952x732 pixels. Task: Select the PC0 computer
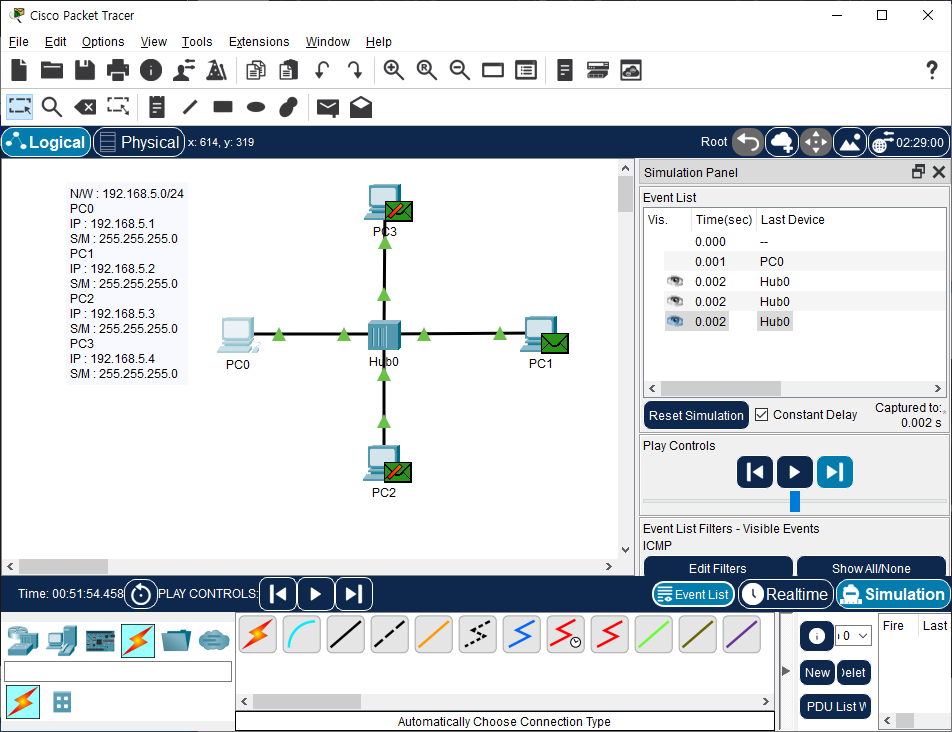pyautogui.click(x=237, y=334)
